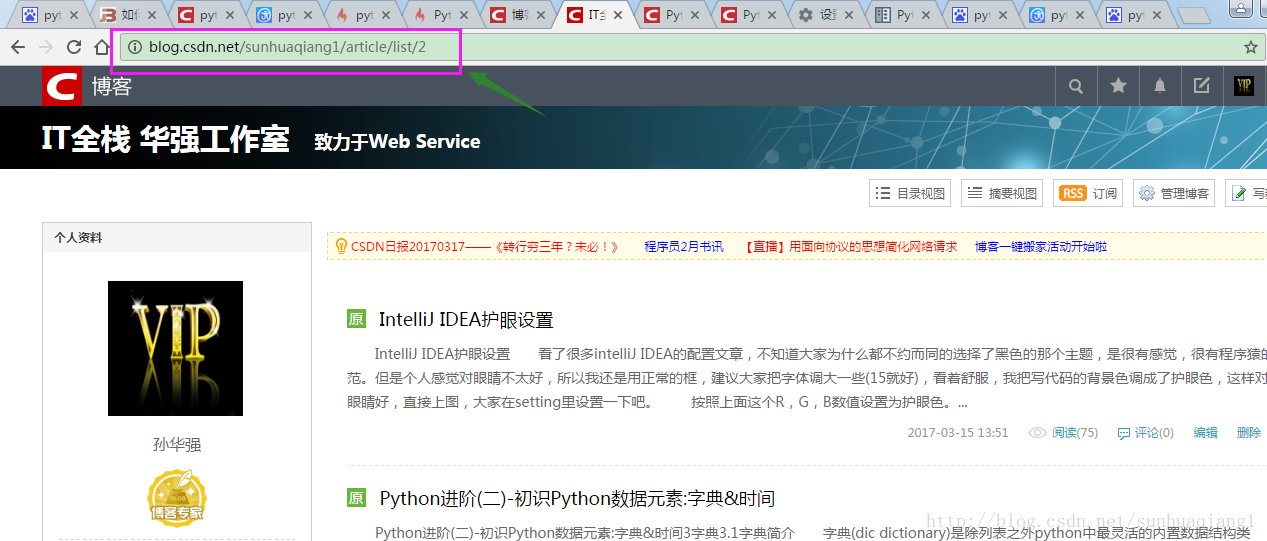Go back to the previous page
The width and height of the screenshot is (1267, 541).
pos(18,47)
